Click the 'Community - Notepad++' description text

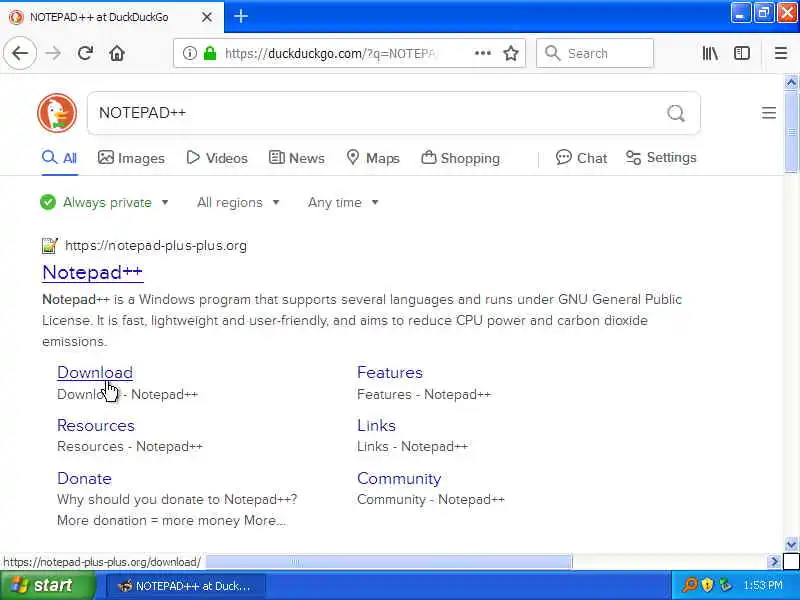pyautogui.click(x=431, y=499)
